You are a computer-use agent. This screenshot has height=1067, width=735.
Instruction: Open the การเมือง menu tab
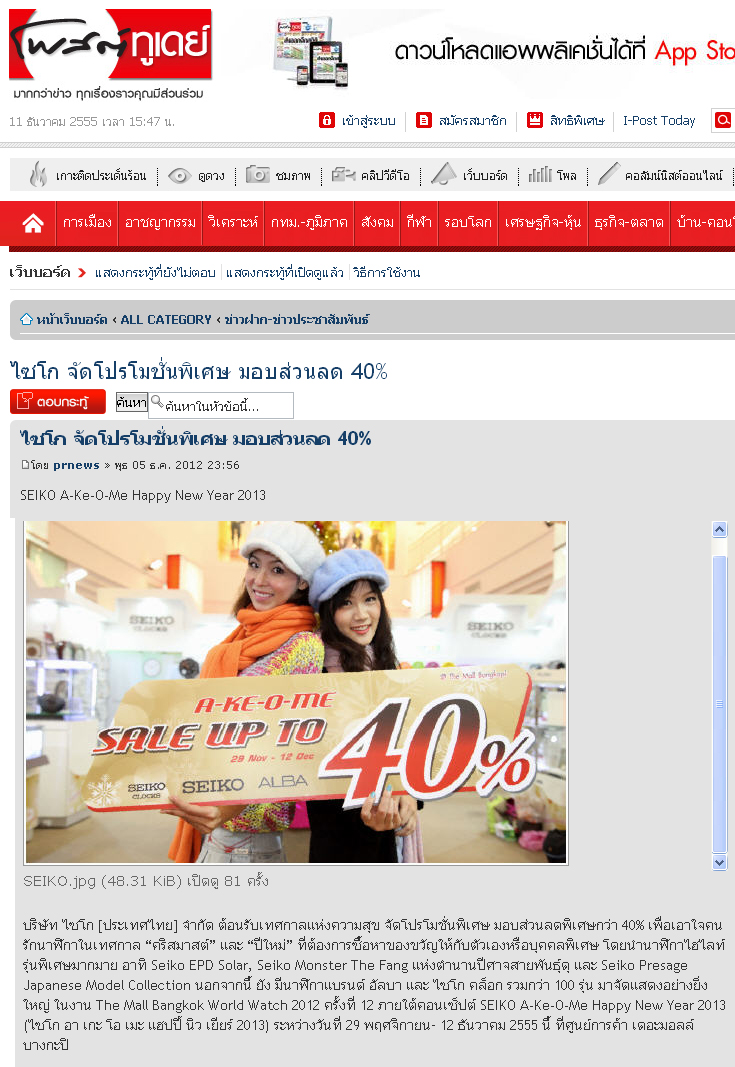tap(87, 223)
